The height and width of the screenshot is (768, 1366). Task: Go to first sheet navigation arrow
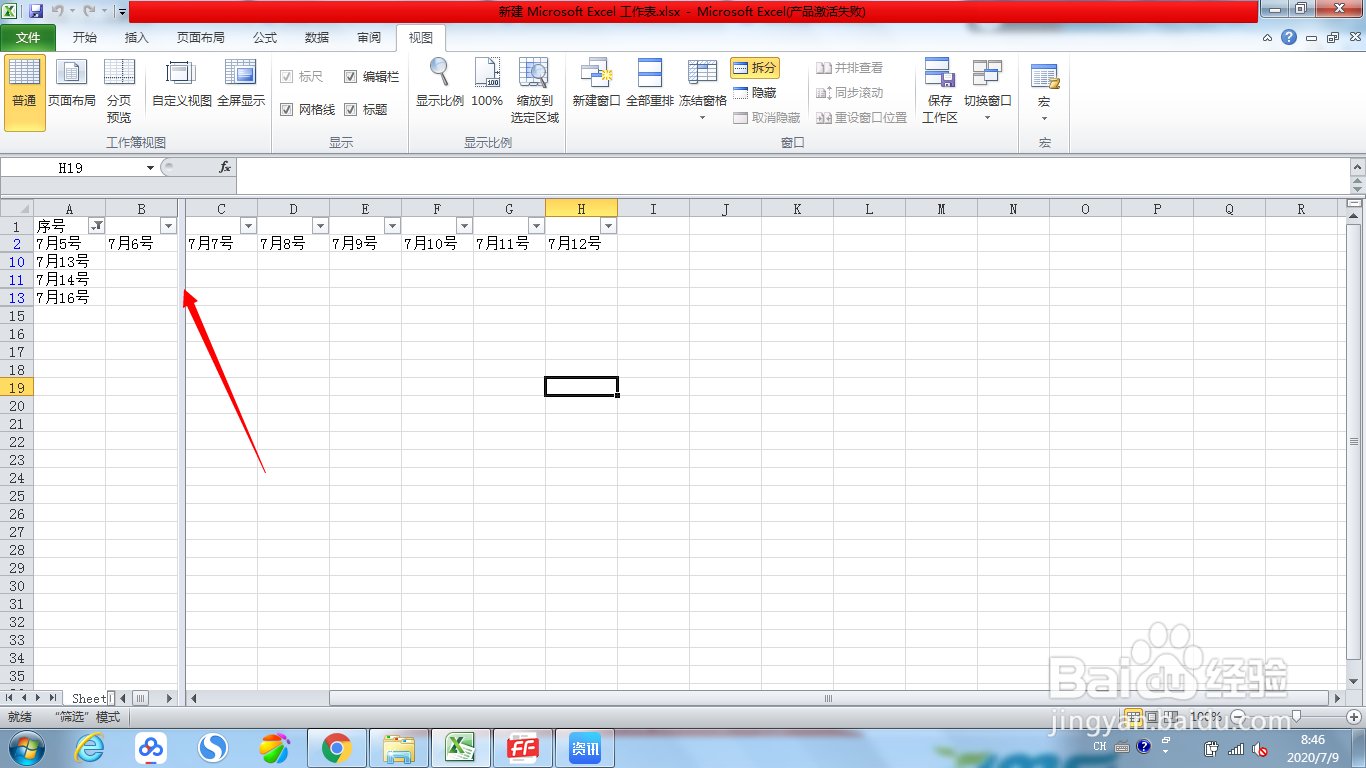coord(10,697)
